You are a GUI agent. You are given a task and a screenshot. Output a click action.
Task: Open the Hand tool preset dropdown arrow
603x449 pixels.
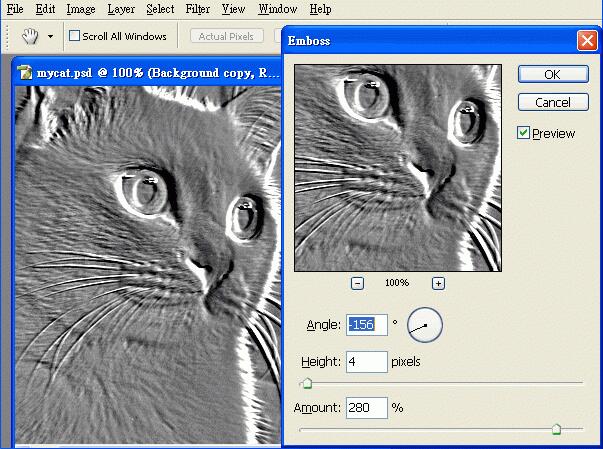(50, 36)
